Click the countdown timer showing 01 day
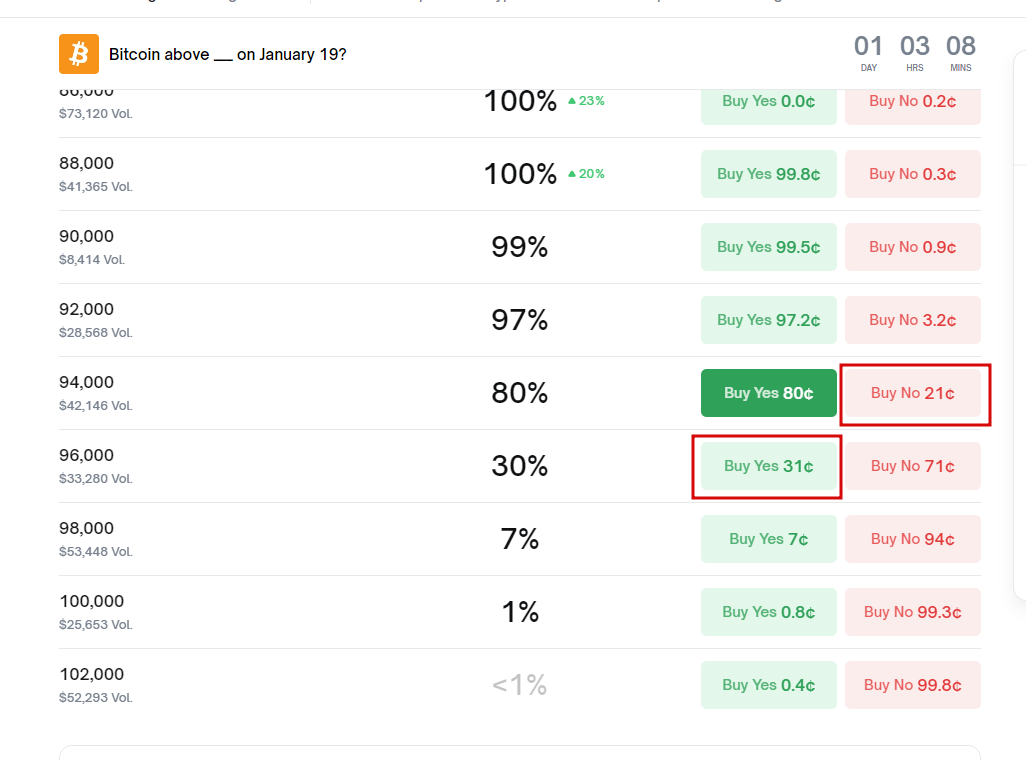This screenshot has height=760, width=1026. (868, 52)
